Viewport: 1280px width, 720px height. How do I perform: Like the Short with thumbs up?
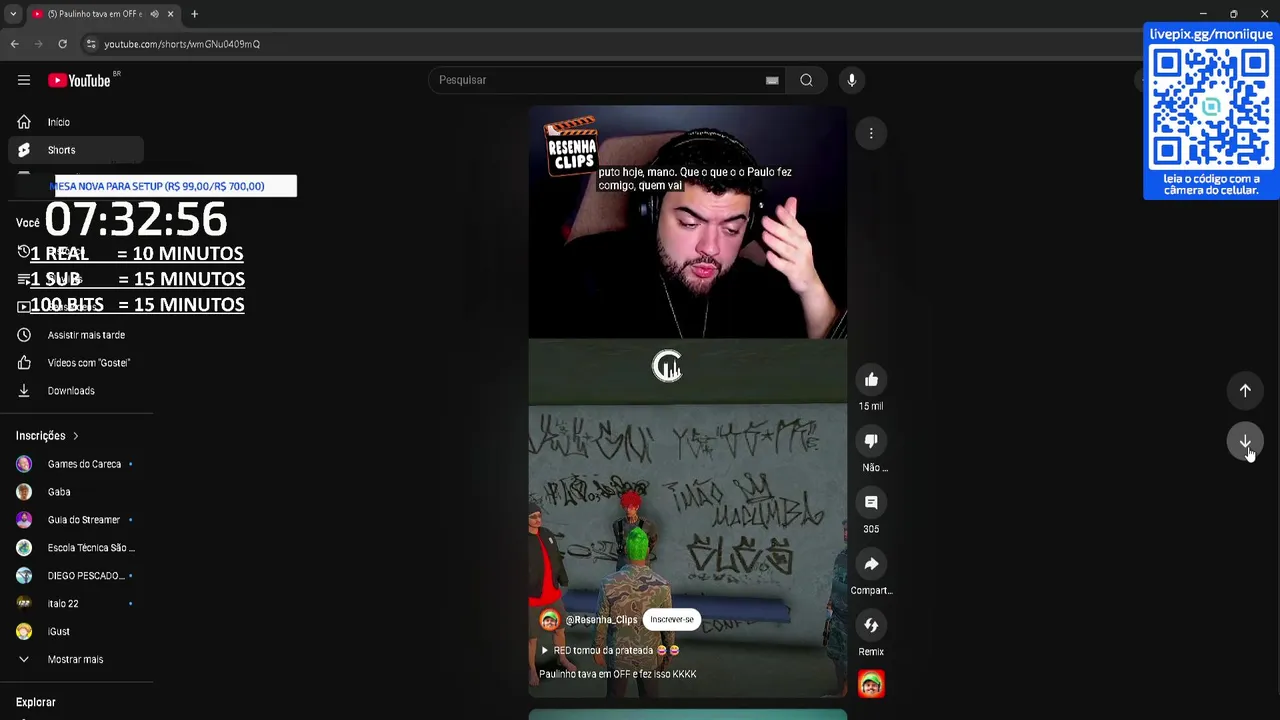[x=871, y=380]
